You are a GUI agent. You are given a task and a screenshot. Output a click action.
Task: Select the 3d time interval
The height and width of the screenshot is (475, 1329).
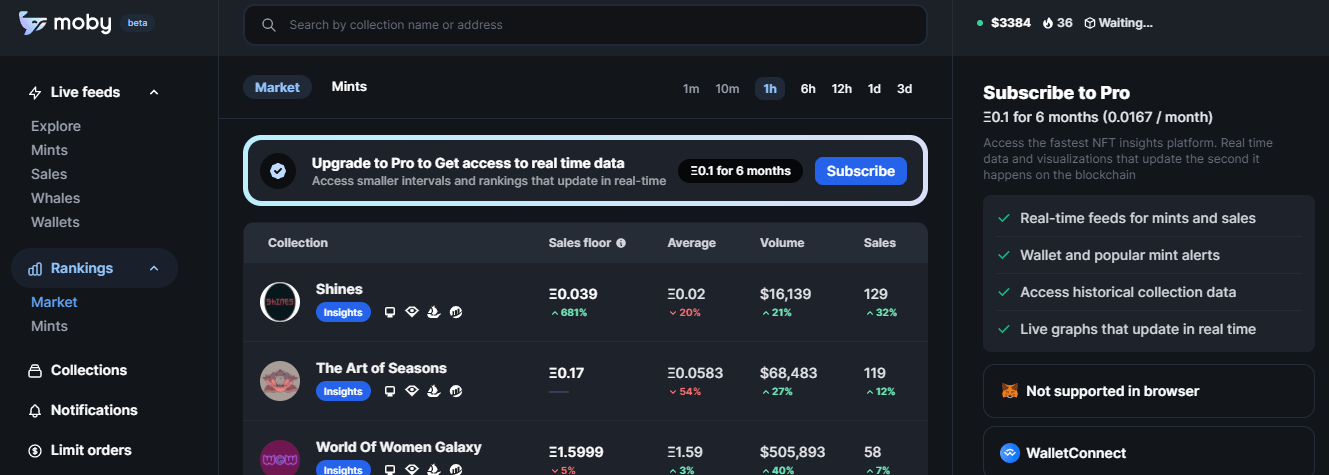(x=905, y=89)
